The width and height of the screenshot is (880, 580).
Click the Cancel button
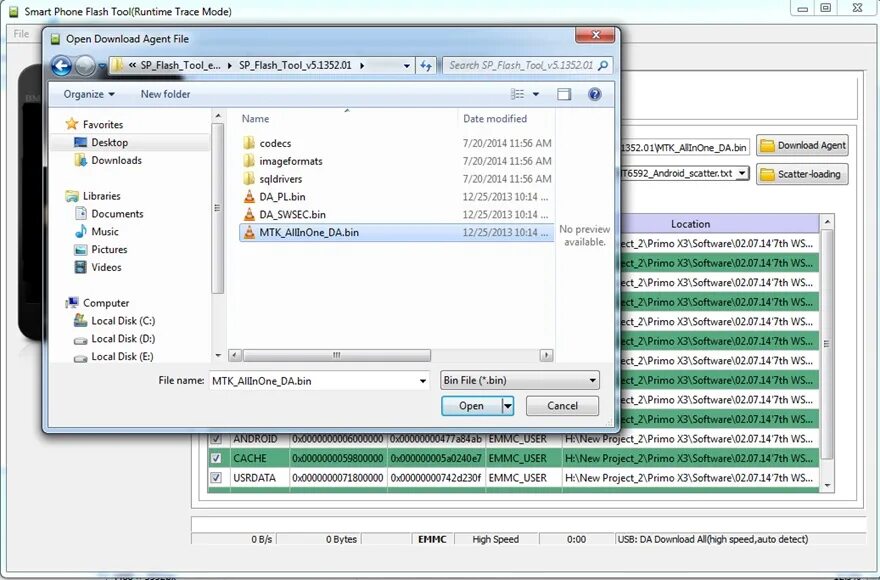[562, 406]
